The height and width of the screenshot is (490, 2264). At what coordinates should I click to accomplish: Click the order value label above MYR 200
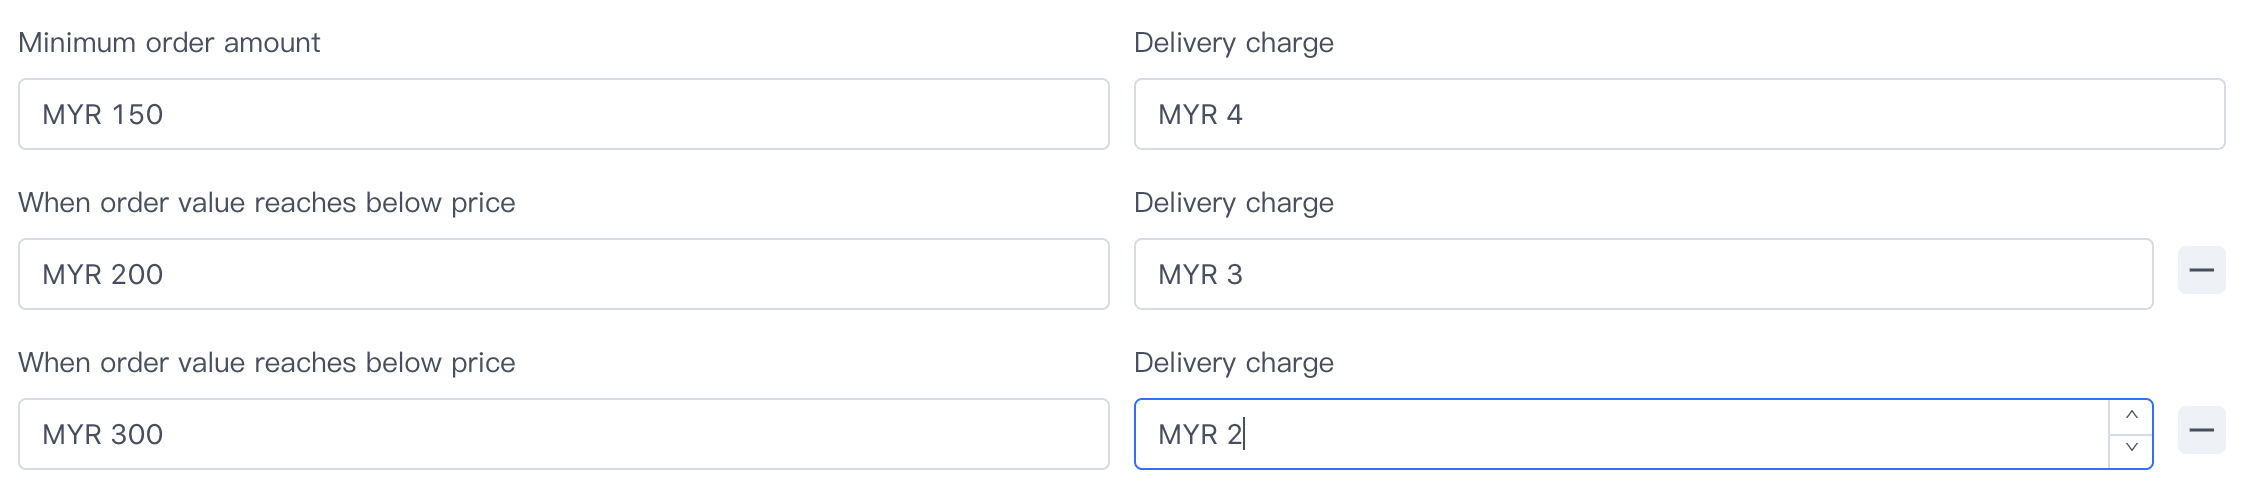pos(266,203)
